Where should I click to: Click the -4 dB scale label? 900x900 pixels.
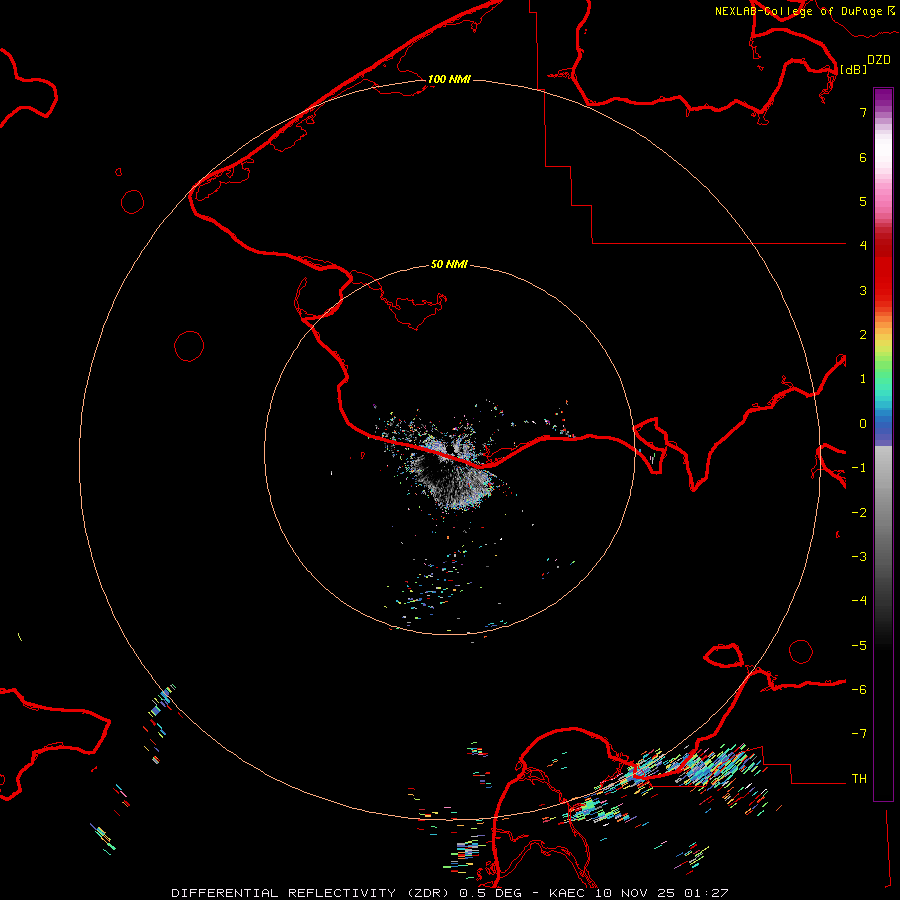click(x=859, y=601)
